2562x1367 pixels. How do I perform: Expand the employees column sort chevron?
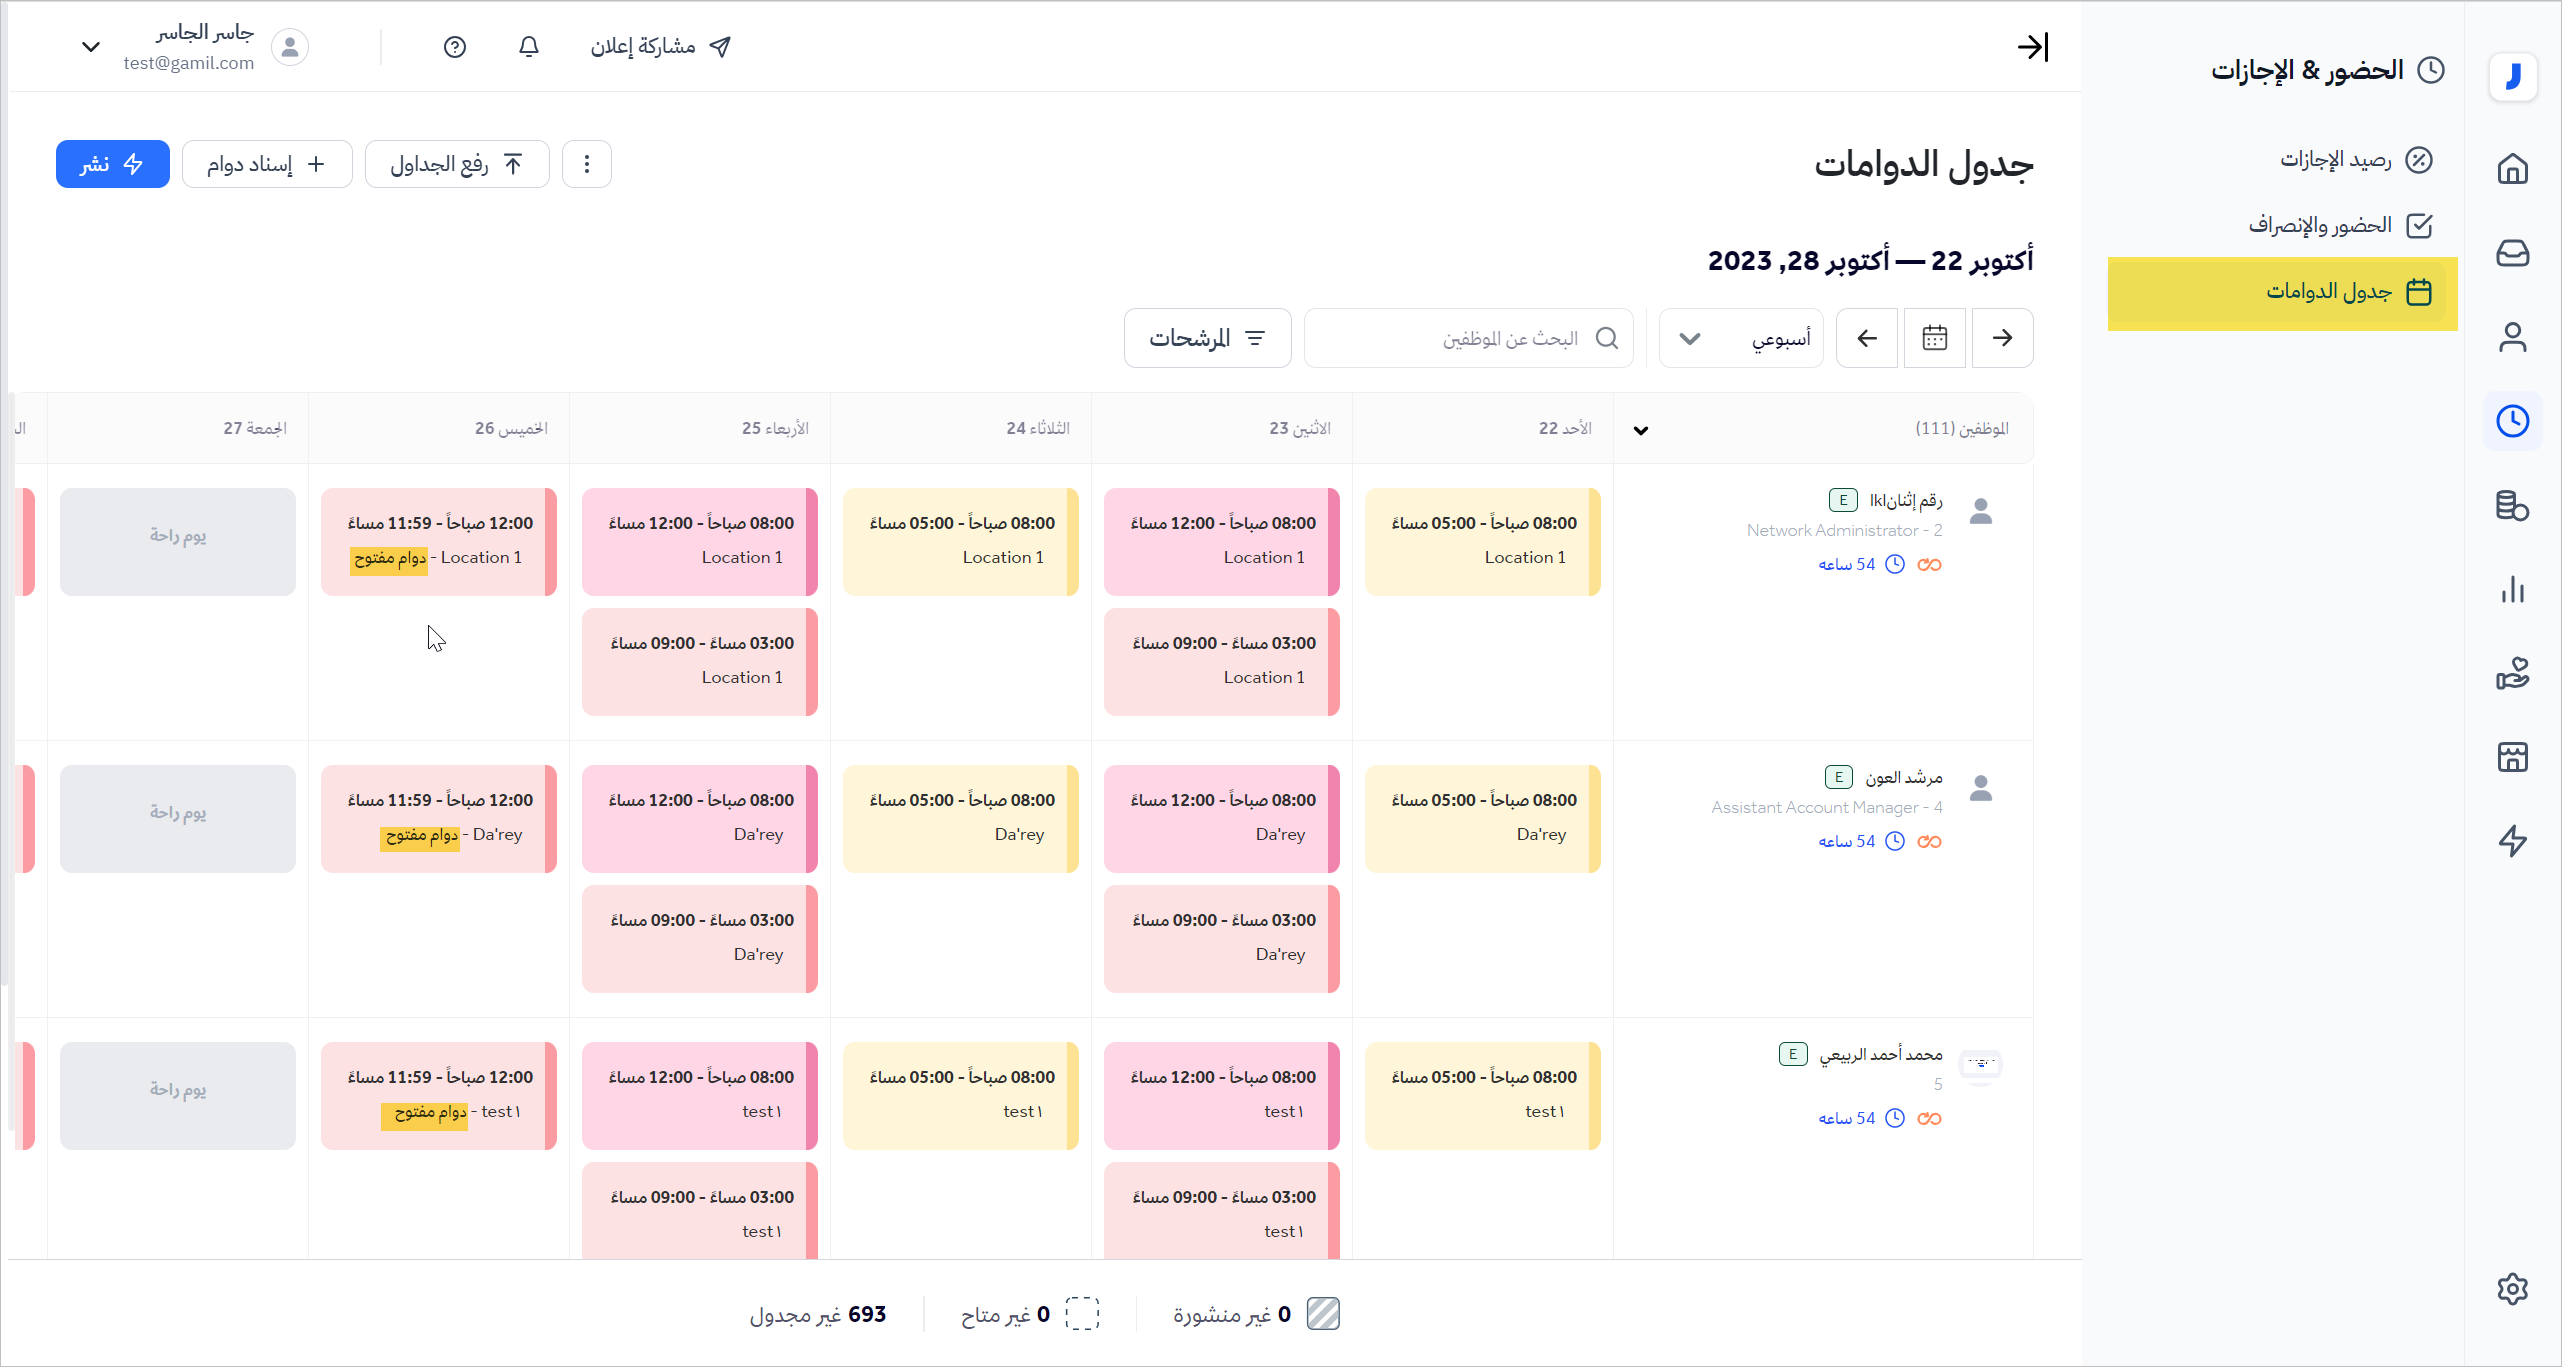1641,430
